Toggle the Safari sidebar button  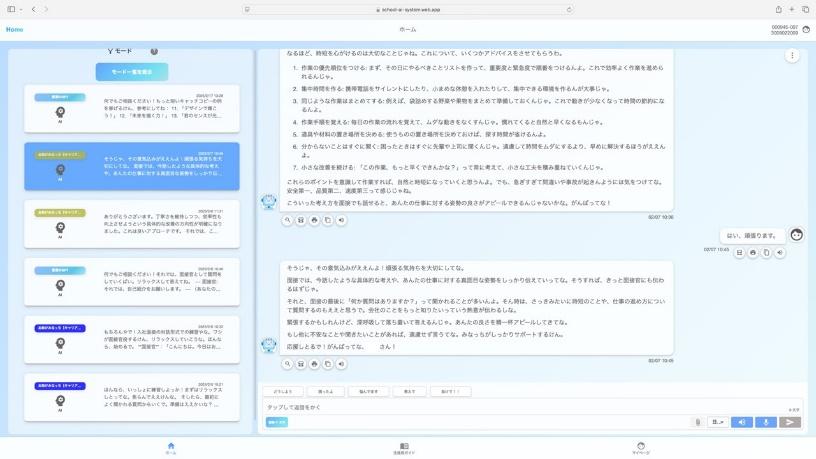12,9
